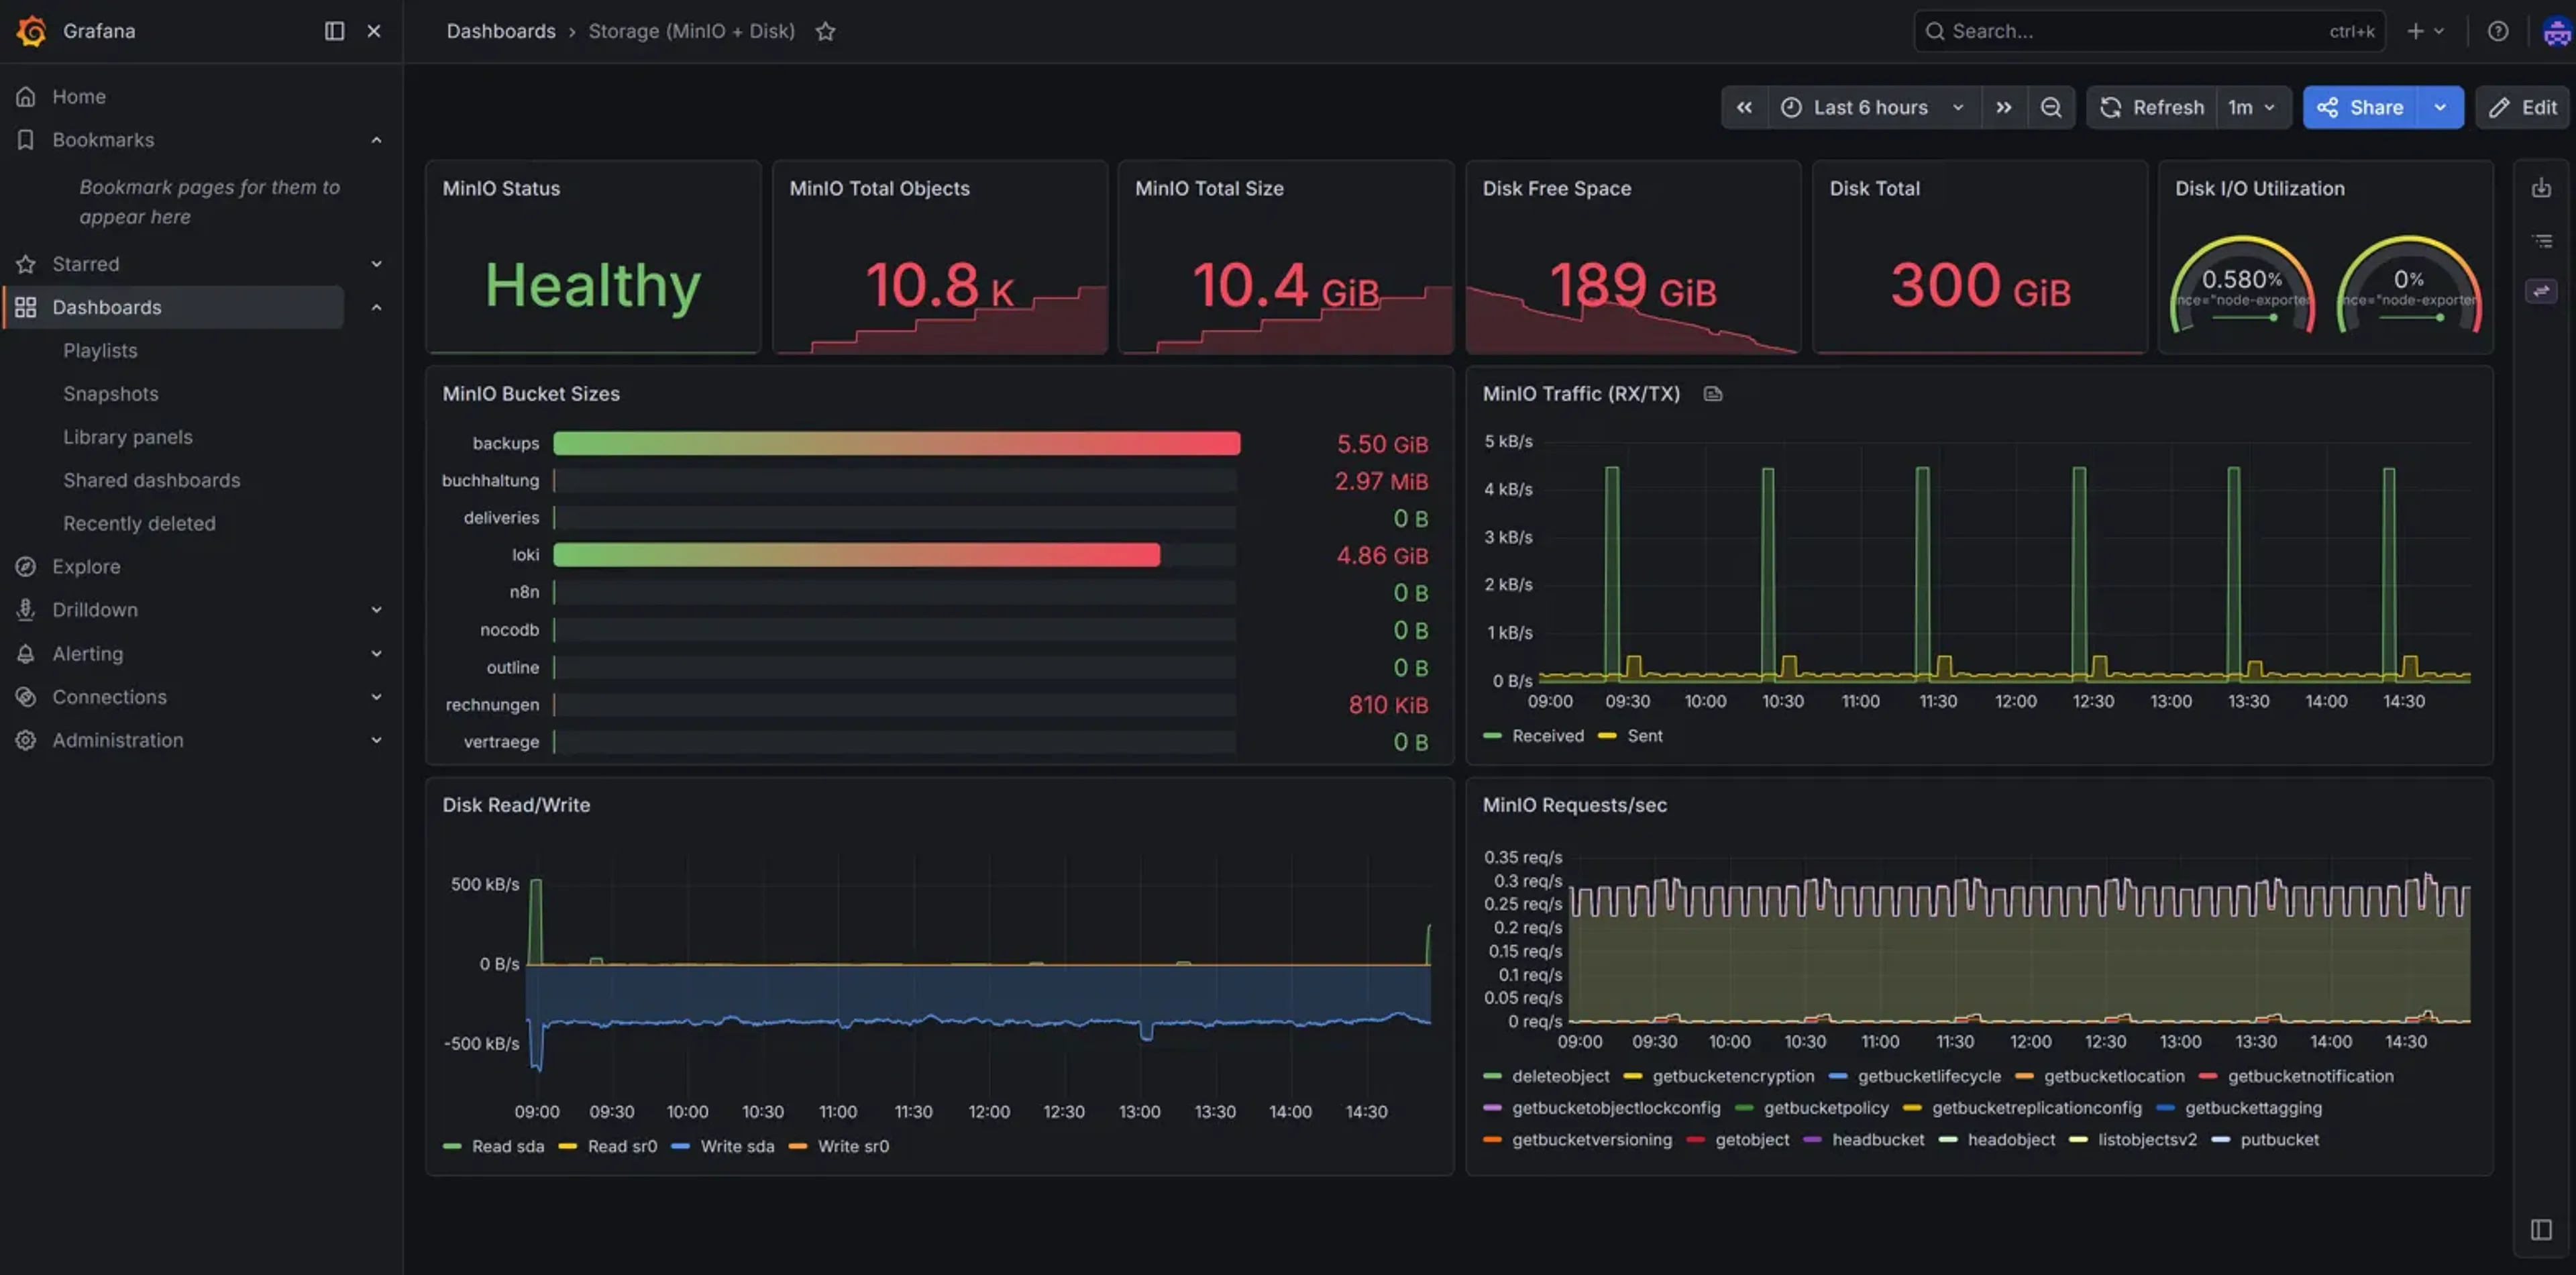
Task: Open Snapshots
Action: [110, 393]
